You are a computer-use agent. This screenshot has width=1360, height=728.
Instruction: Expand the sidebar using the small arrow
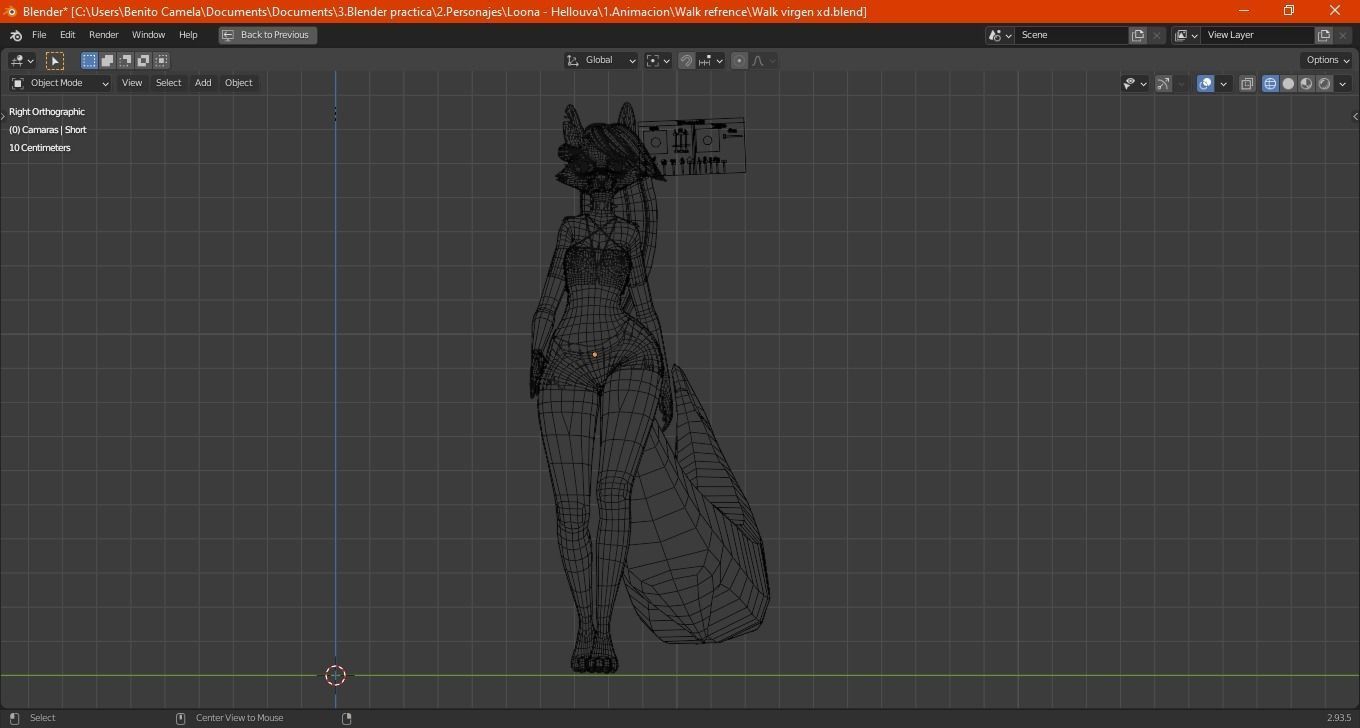click(x=1354, y=117)
